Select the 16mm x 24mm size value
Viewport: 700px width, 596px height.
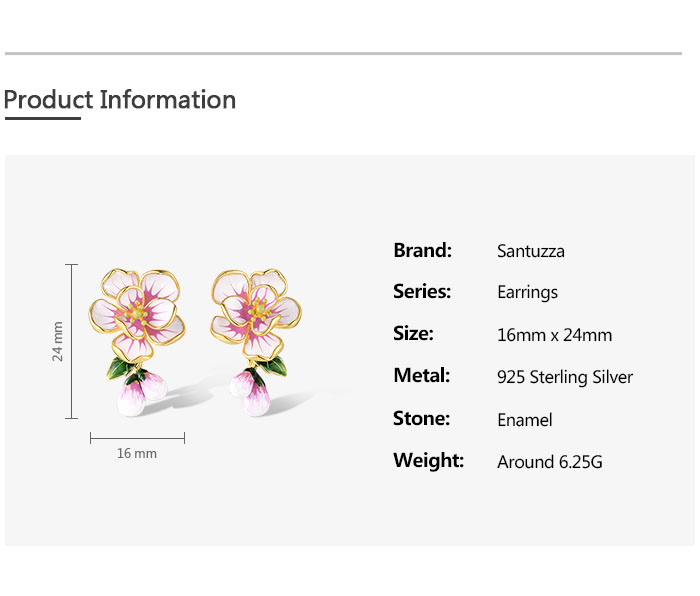pyautogui.click(x=554, y=335)
